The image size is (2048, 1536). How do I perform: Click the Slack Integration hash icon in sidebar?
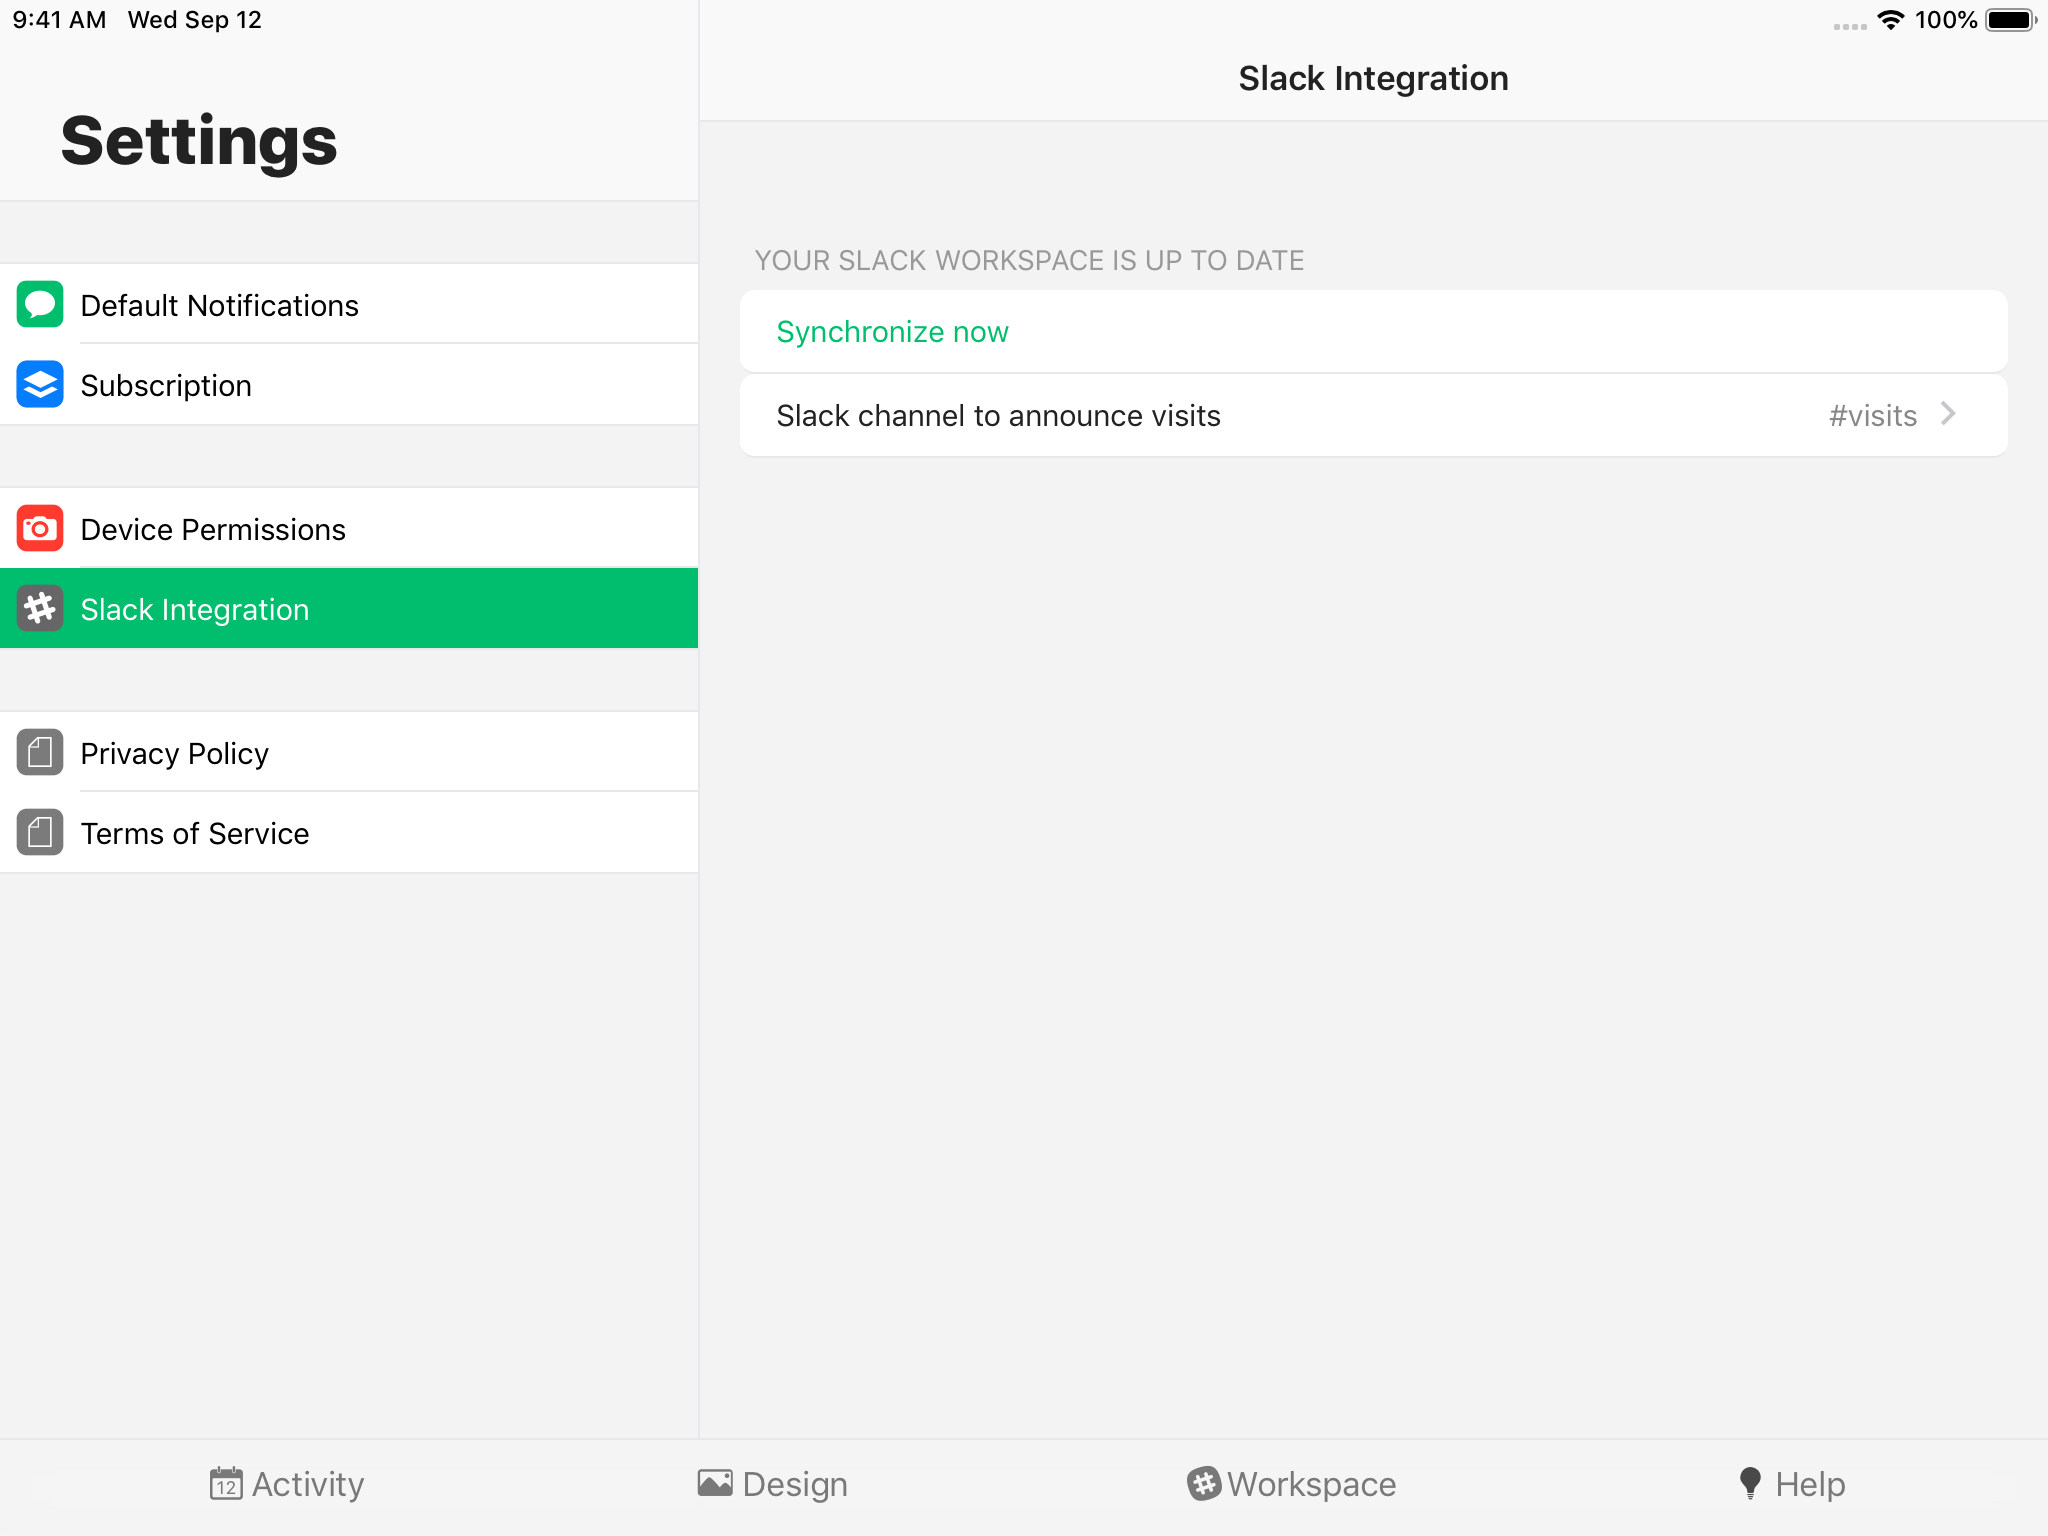point(40,608)
